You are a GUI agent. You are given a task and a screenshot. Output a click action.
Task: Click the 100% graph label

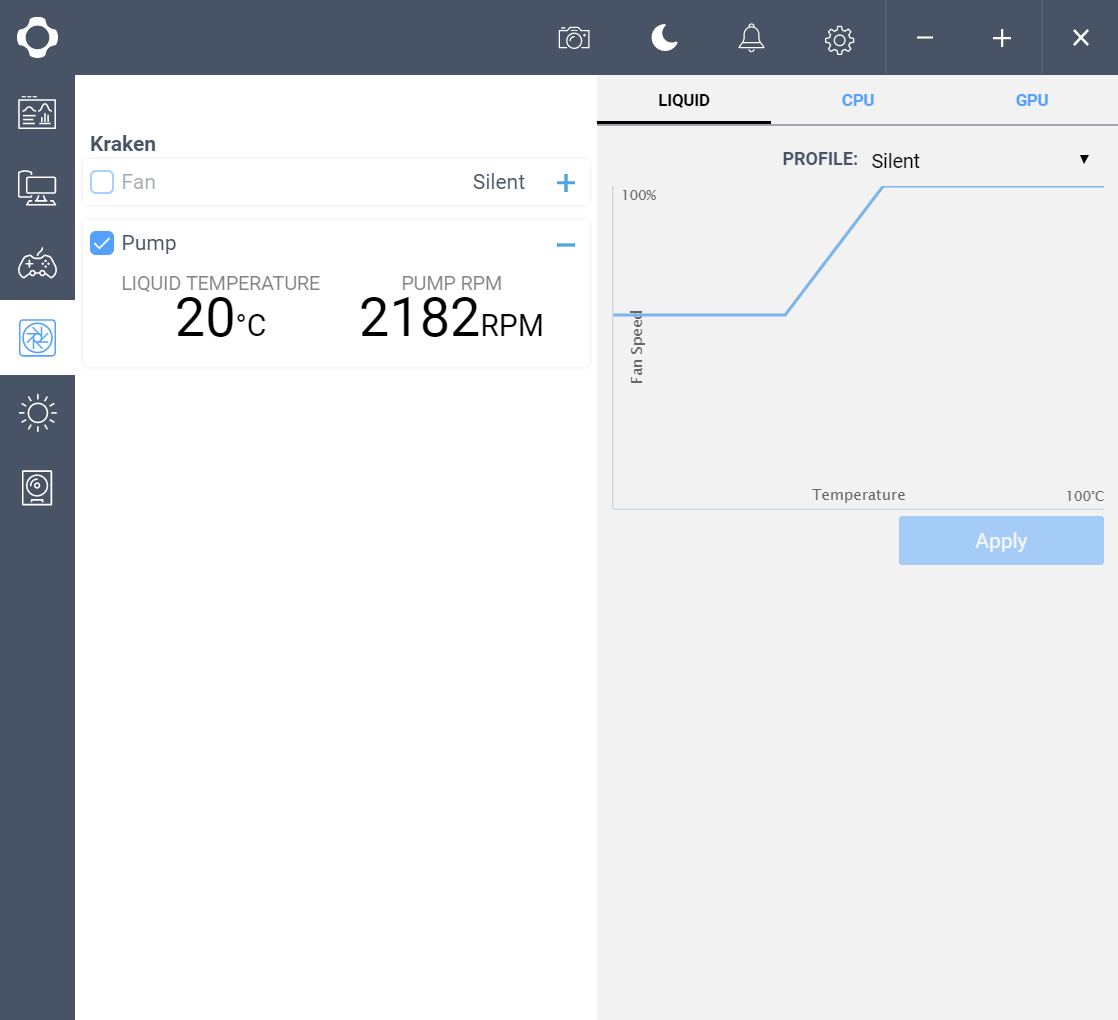[x=639, y=195]
